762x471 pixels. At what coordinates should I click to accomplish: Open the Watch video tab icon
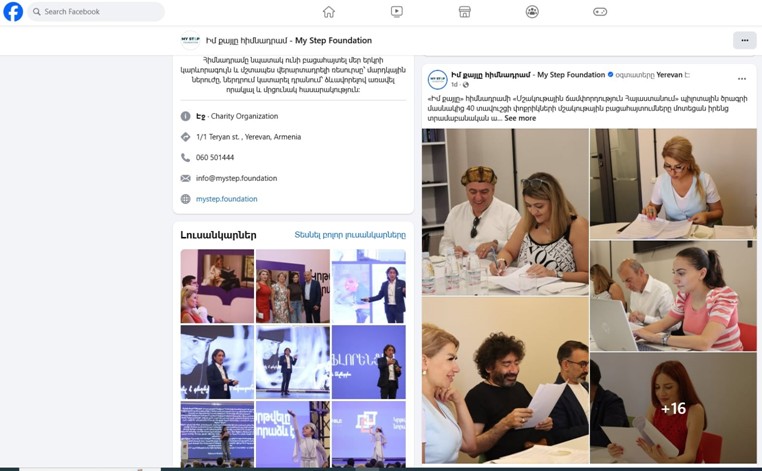coord(397,12)
